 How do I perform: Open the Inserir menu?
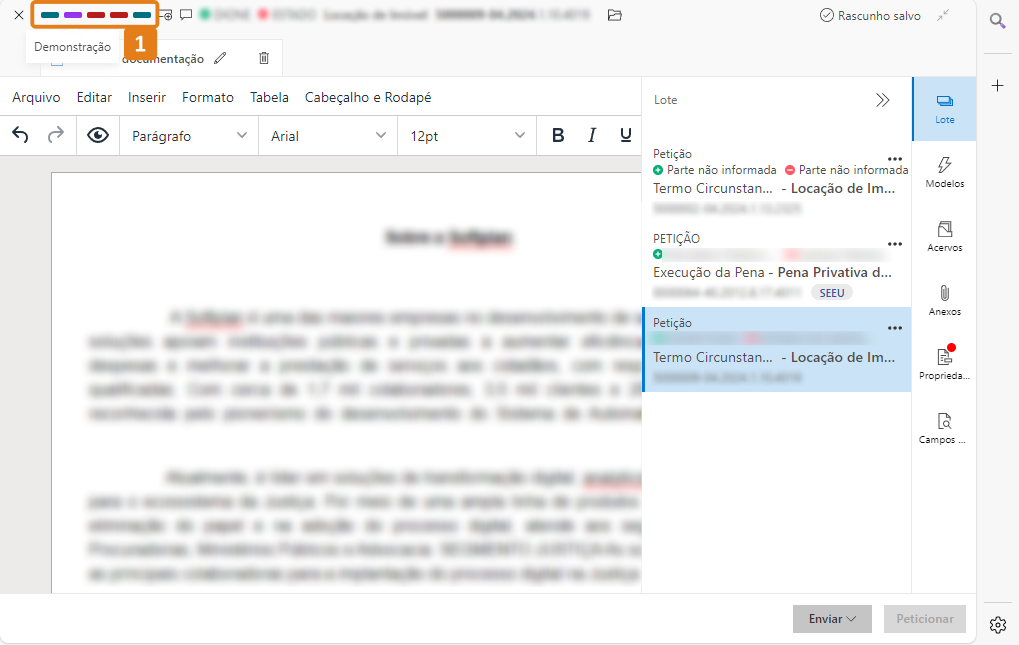[x=147, y=97]
